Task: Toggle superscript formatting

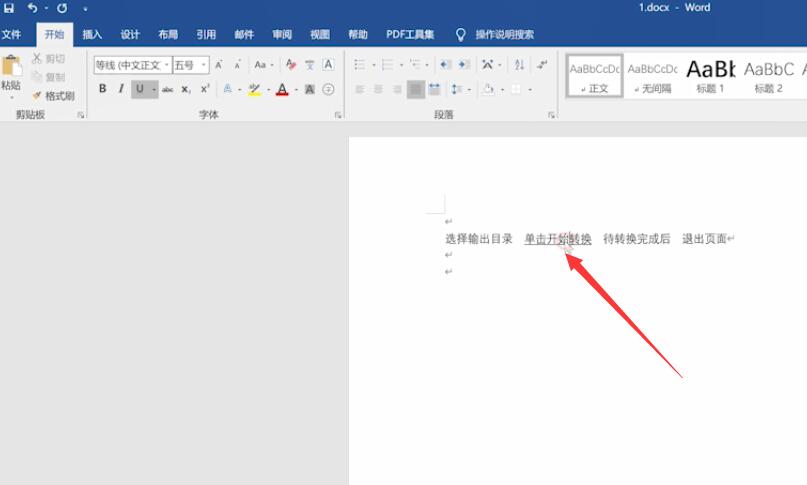Action: [205, 89]
